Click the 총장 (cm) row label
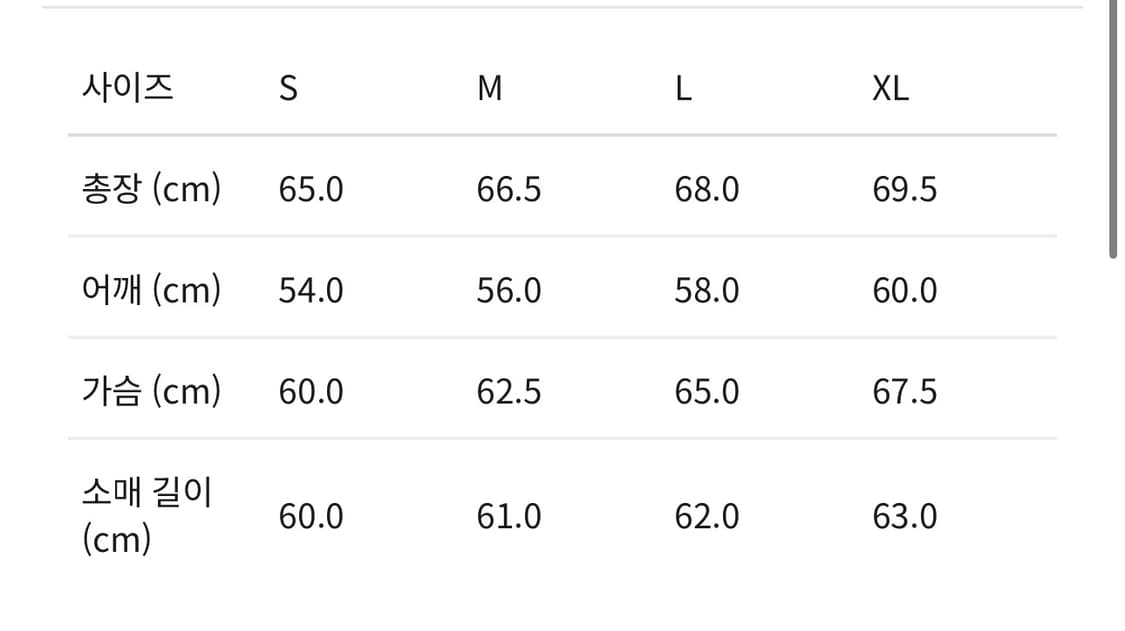Image resolution: width=1125 pixels, height=631 pixels. (x=151, y=188)
